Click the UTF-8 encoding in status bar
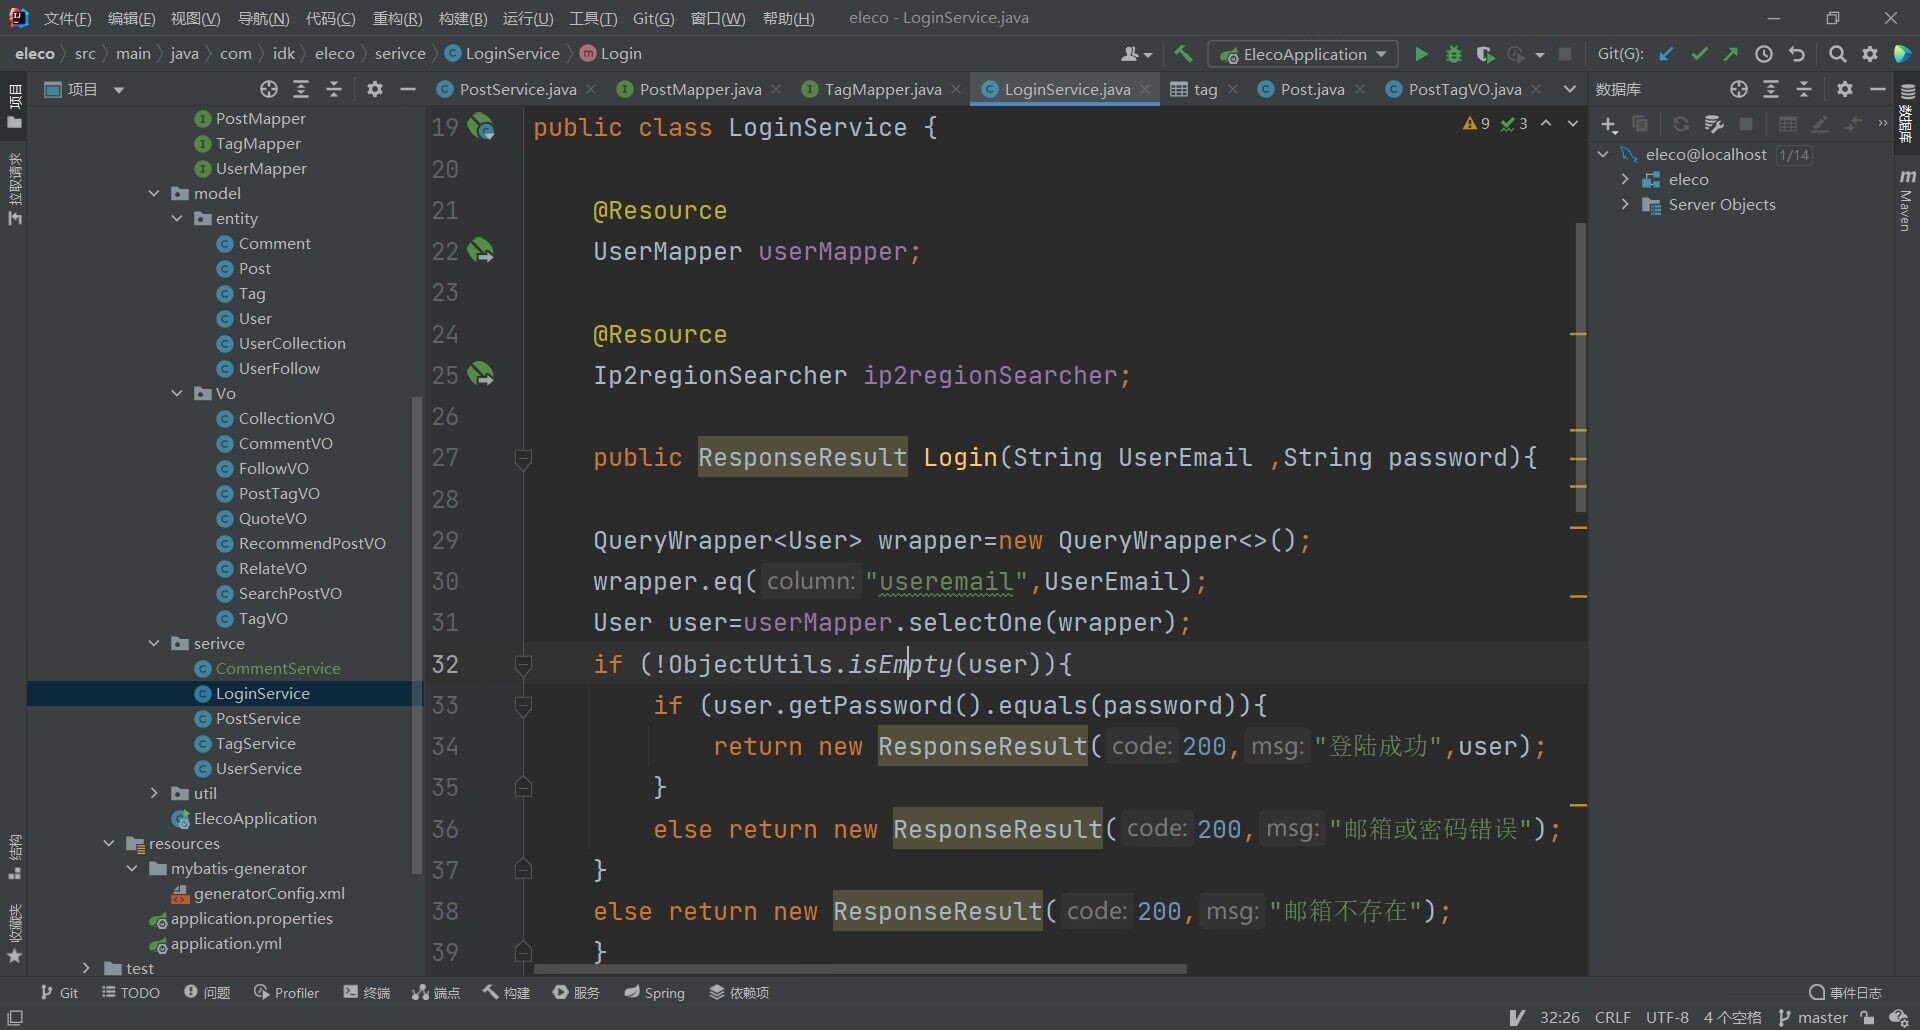The height and width of the screenshot is (1030, 1920). 1667,1017
